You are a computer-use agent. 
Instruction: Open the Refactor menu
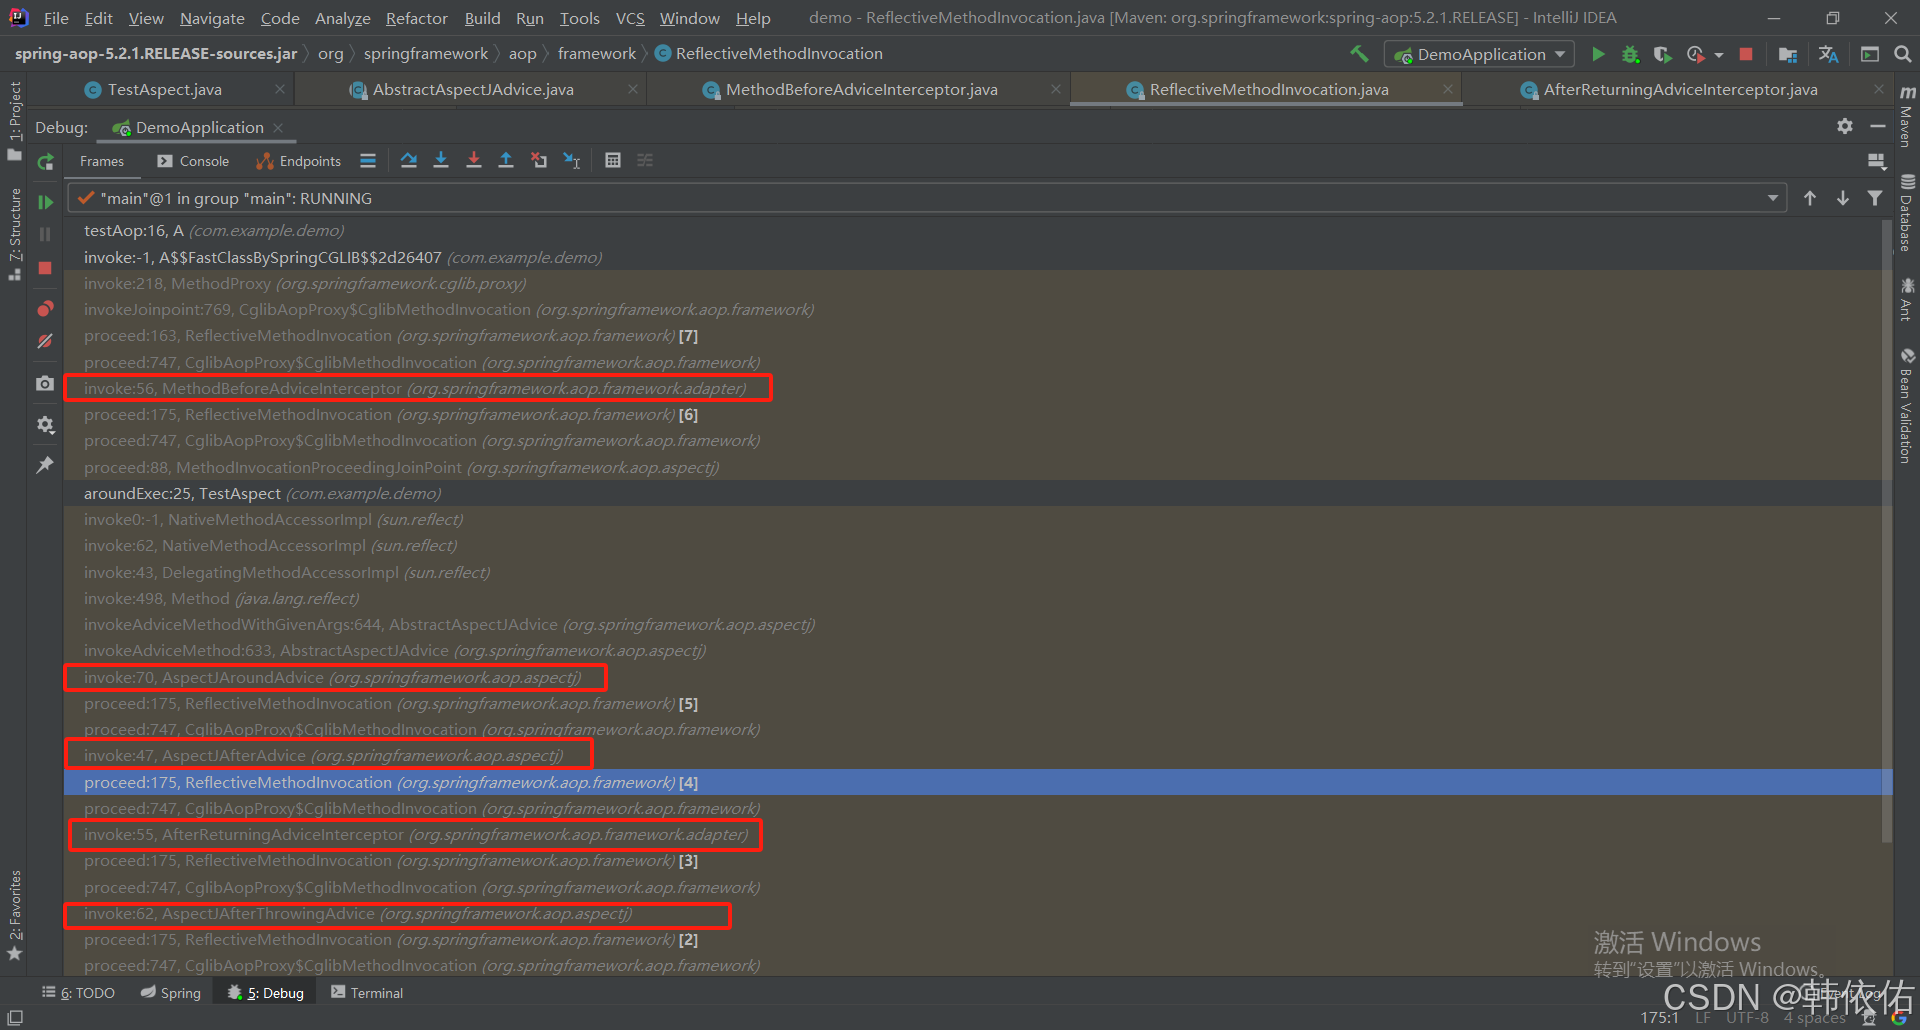coord(416,18)
